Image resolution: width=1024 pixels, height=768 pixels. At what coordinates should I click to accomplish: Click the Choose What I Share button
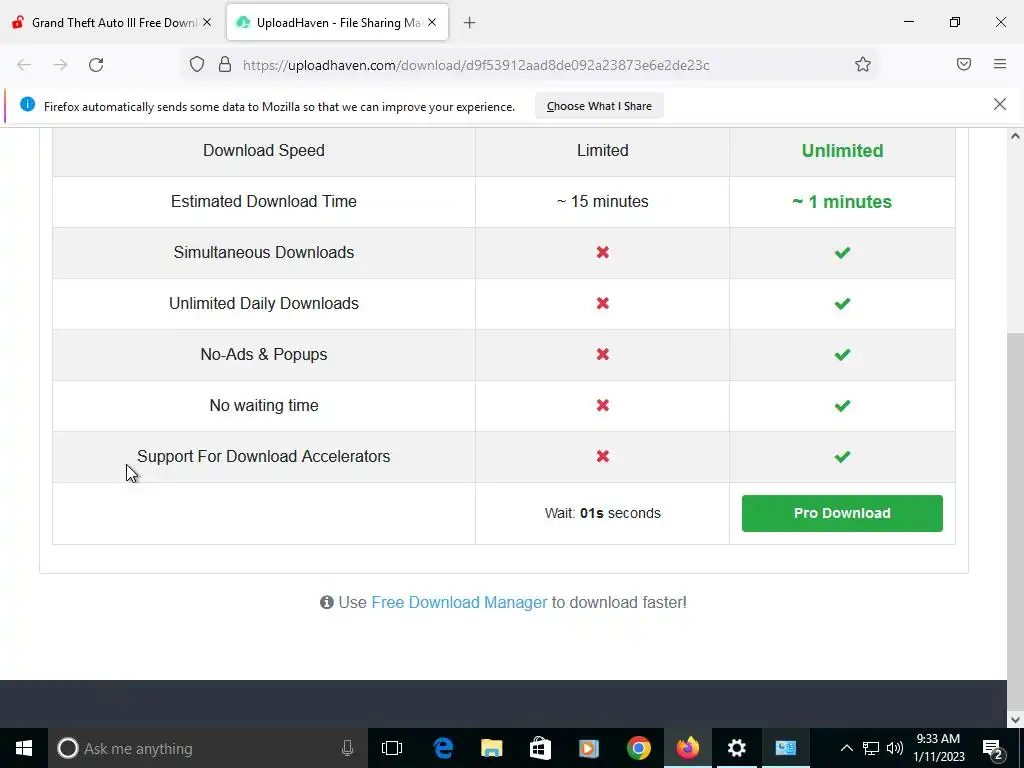[x=599, y=106]
